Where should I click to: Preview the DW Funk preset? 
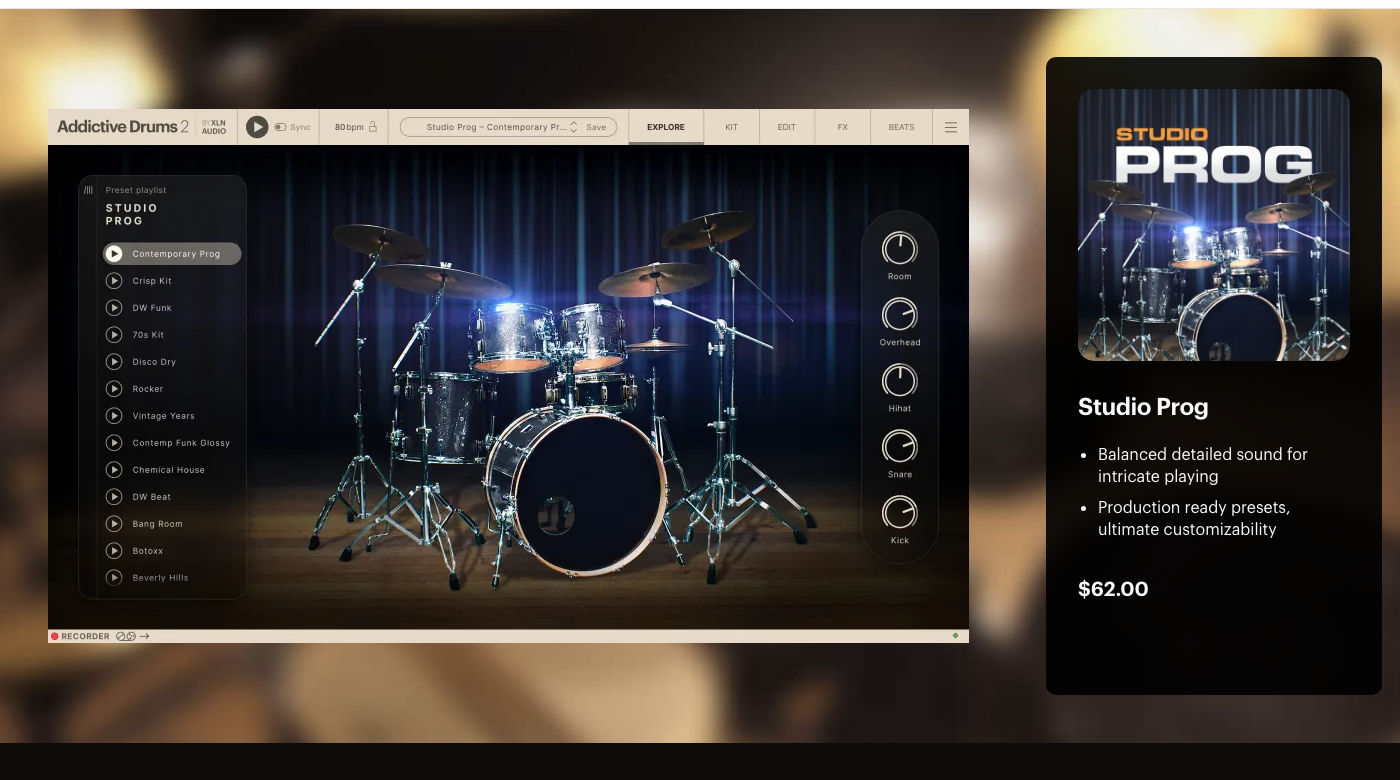coord(114,308)
